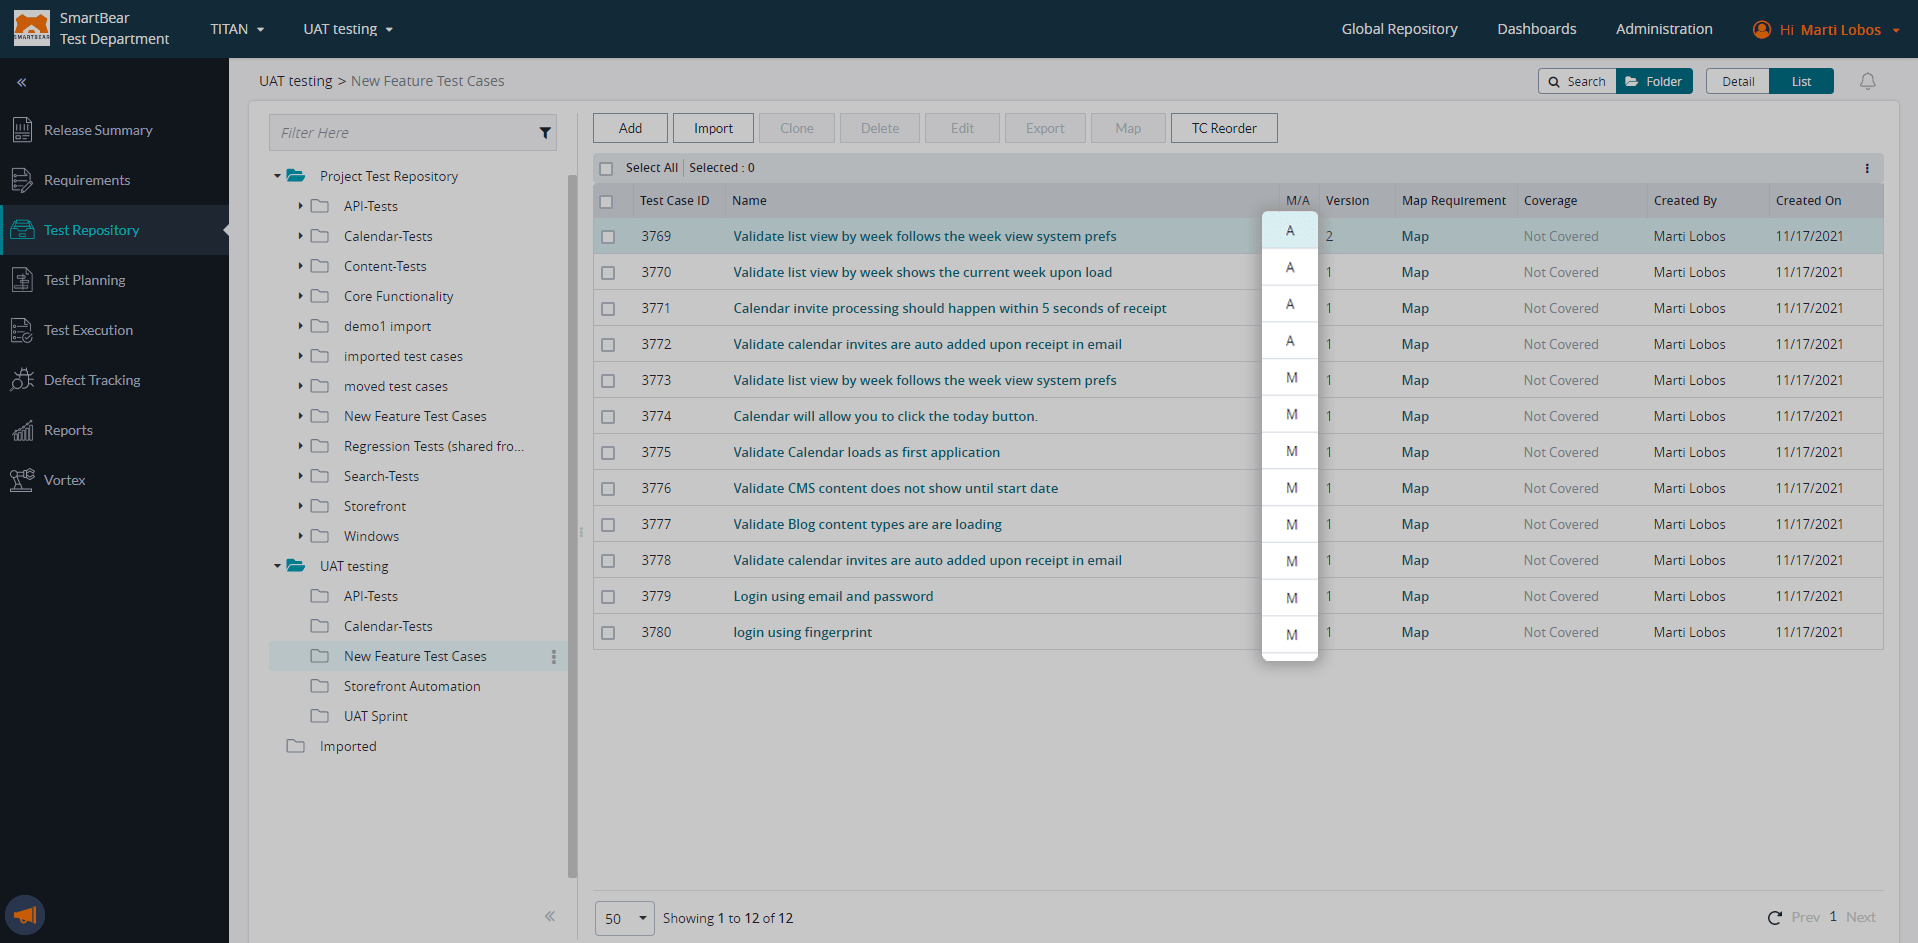Check the box for test case 3772

point(608,345)
